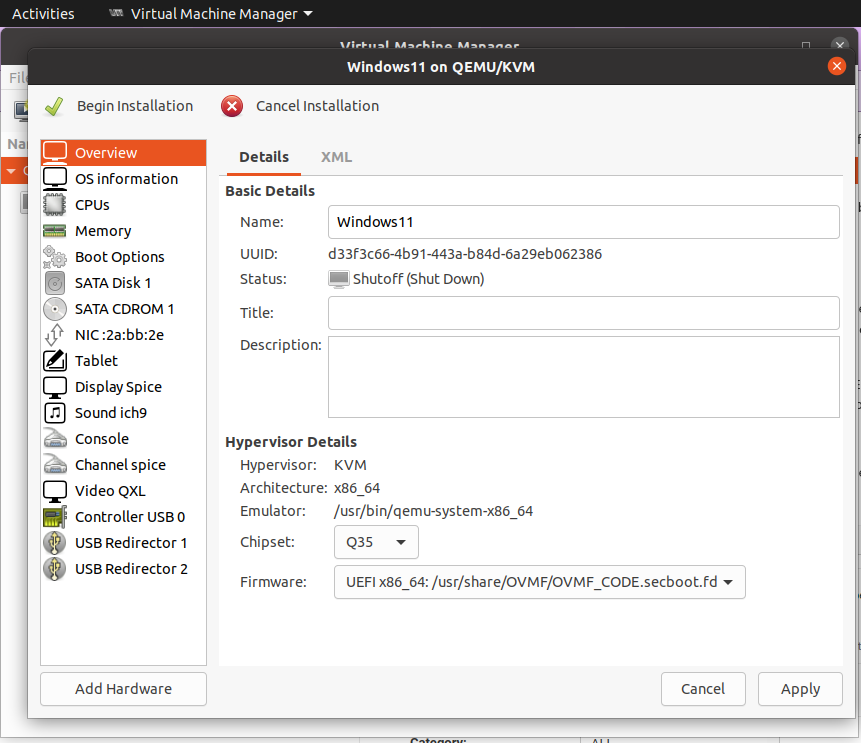The width and height of the screenshot is (861, 743).
Task: Open the Activities overview
Action: click(43, 14)
